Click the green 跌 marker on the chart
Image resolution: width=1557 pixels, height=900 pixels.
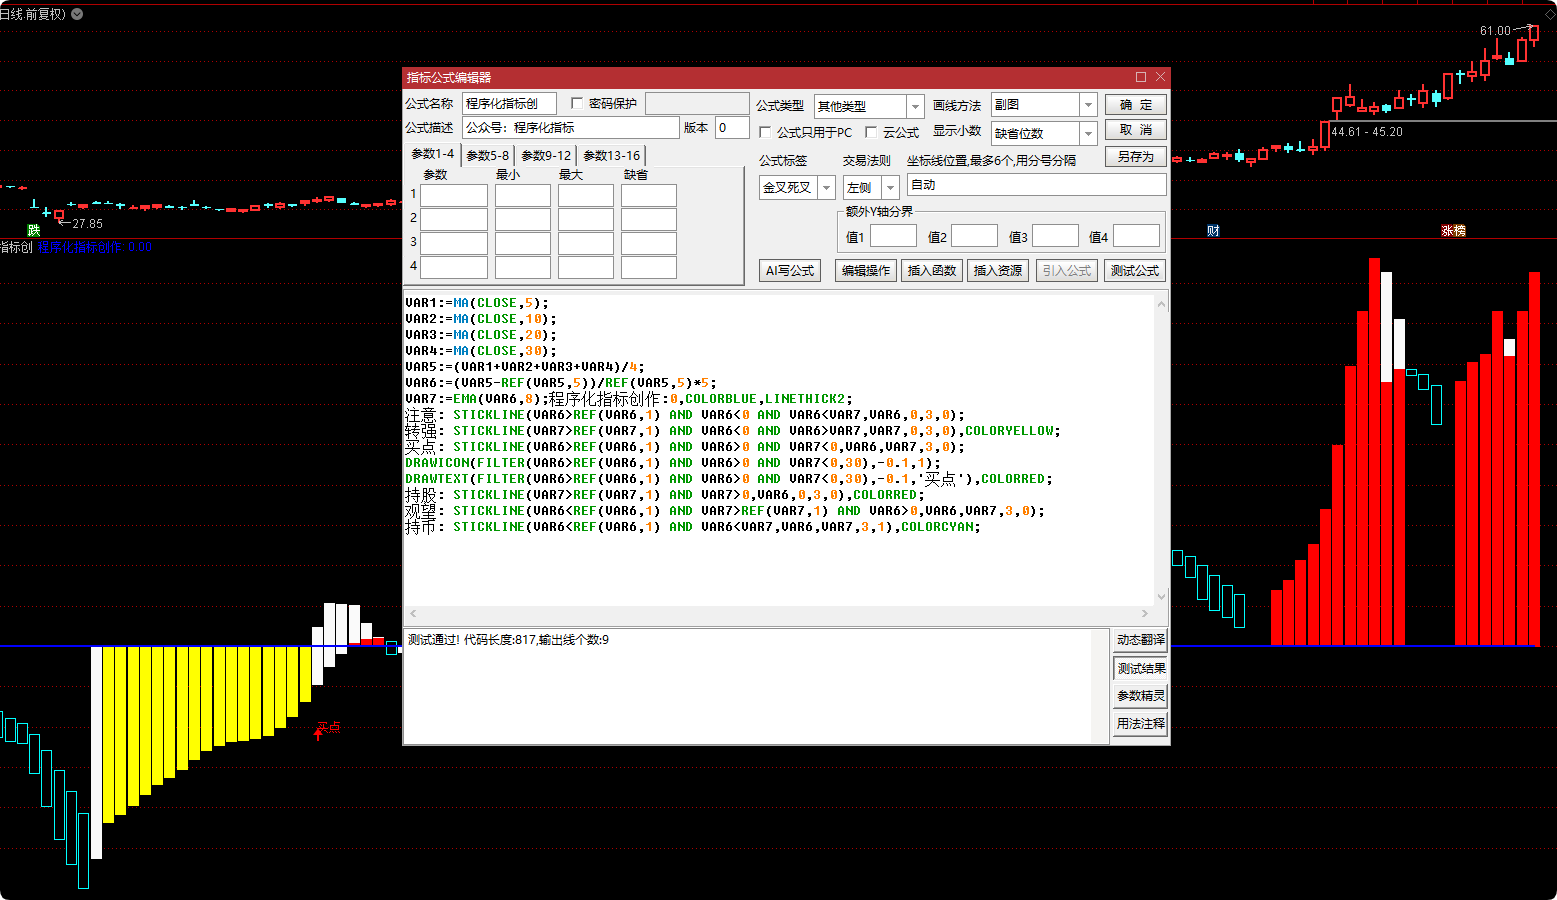[x=33, y=230]
